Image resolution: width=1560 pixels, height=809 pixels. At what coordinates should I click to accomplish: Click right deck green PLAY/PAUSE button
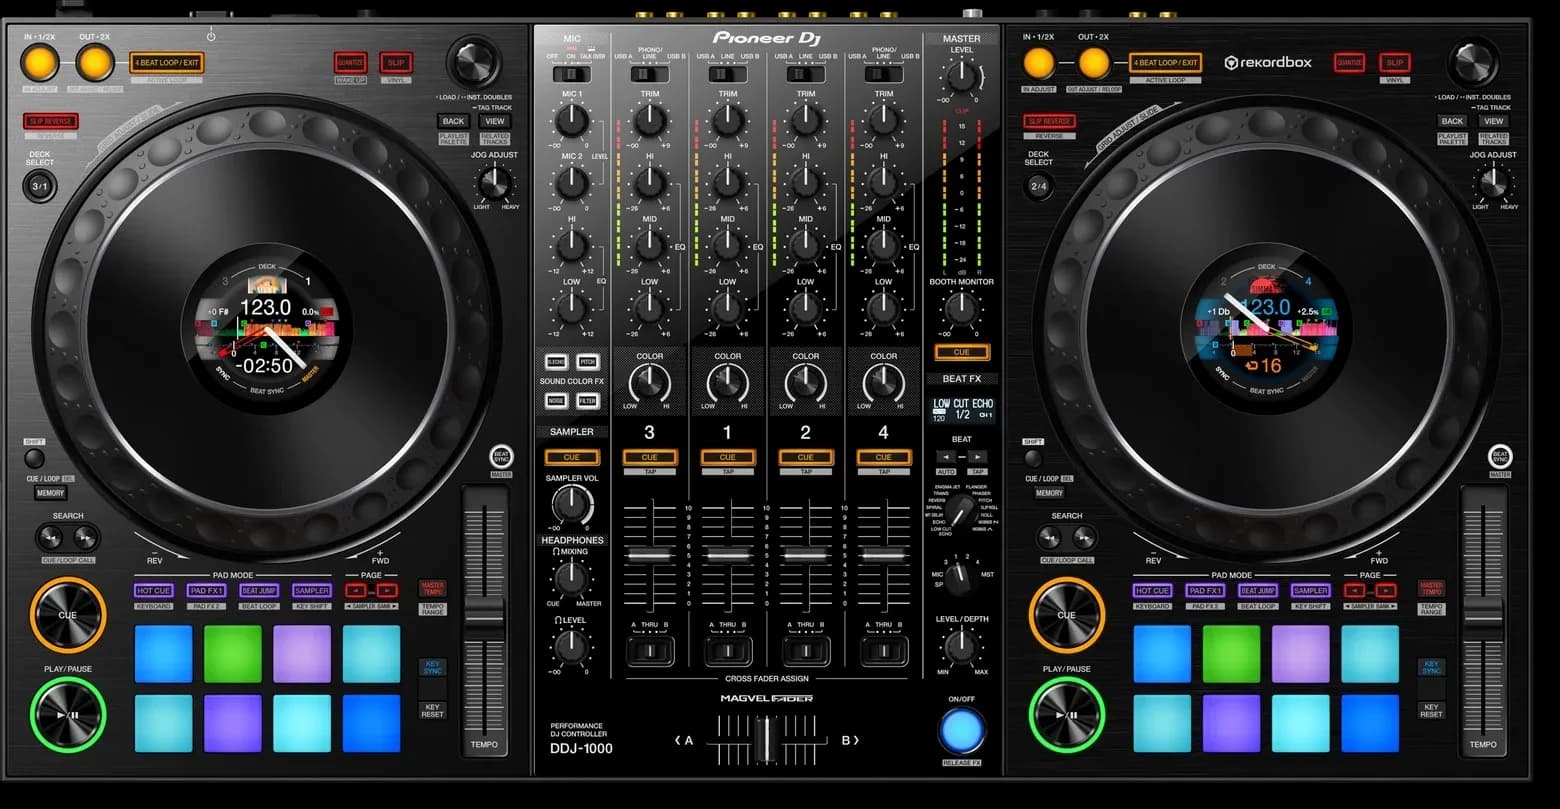[1067, 714]
